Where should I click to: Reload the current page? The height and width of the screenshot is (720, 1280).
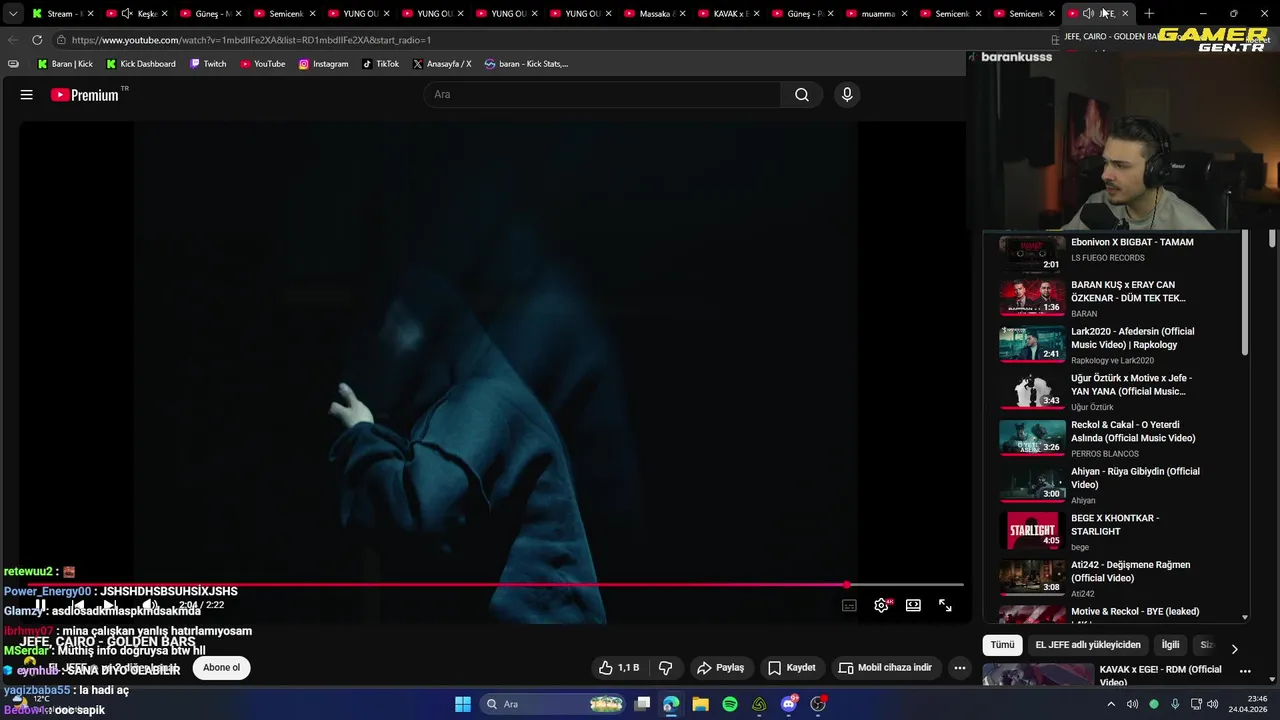click(37, 40)
